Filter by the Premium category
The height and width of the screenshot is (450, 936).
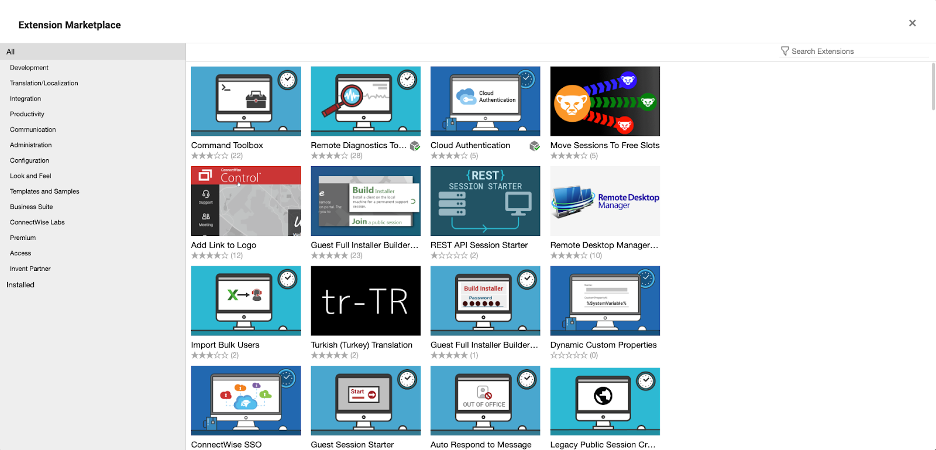point(23,238)
